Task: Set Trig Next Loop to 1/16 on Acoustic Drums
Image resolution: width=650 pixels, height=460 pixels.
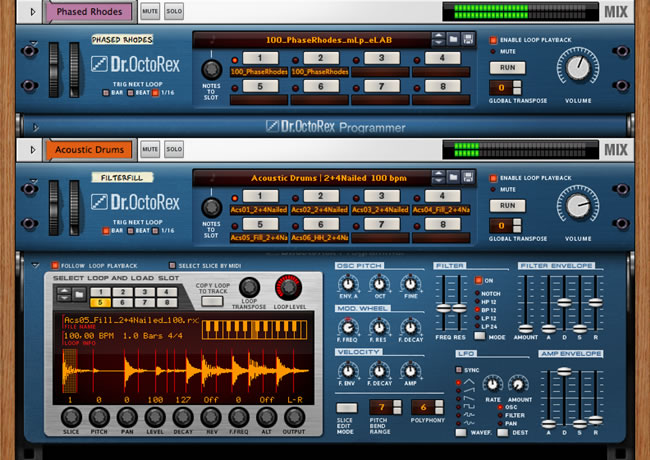Action: coord(155,231)
